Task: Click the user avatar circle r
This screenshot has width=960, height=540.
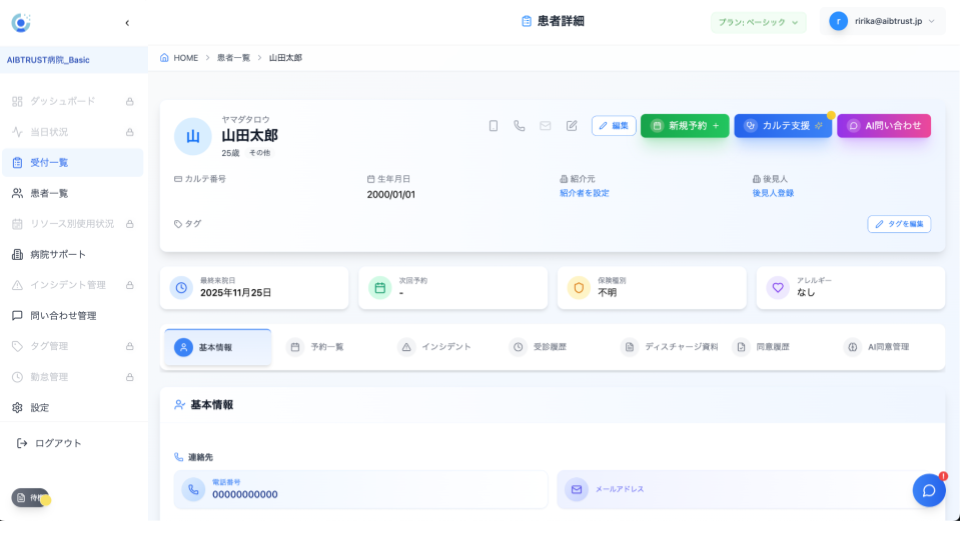Action: pos(838,21)
